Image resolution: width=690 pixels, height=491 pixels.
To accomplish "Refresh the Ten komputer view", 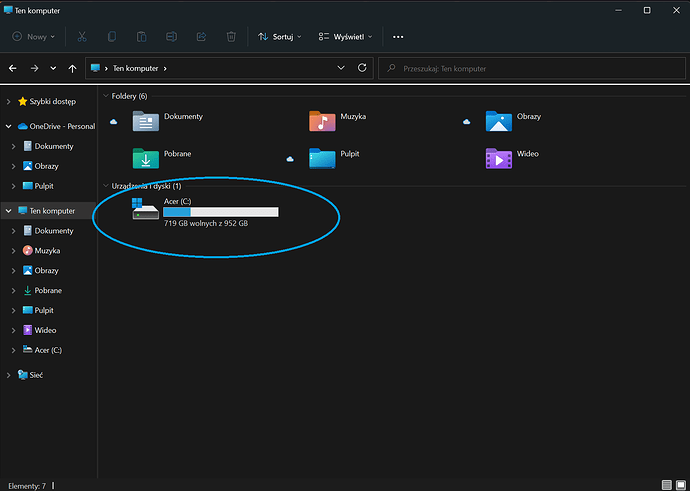I will point(362,68).
